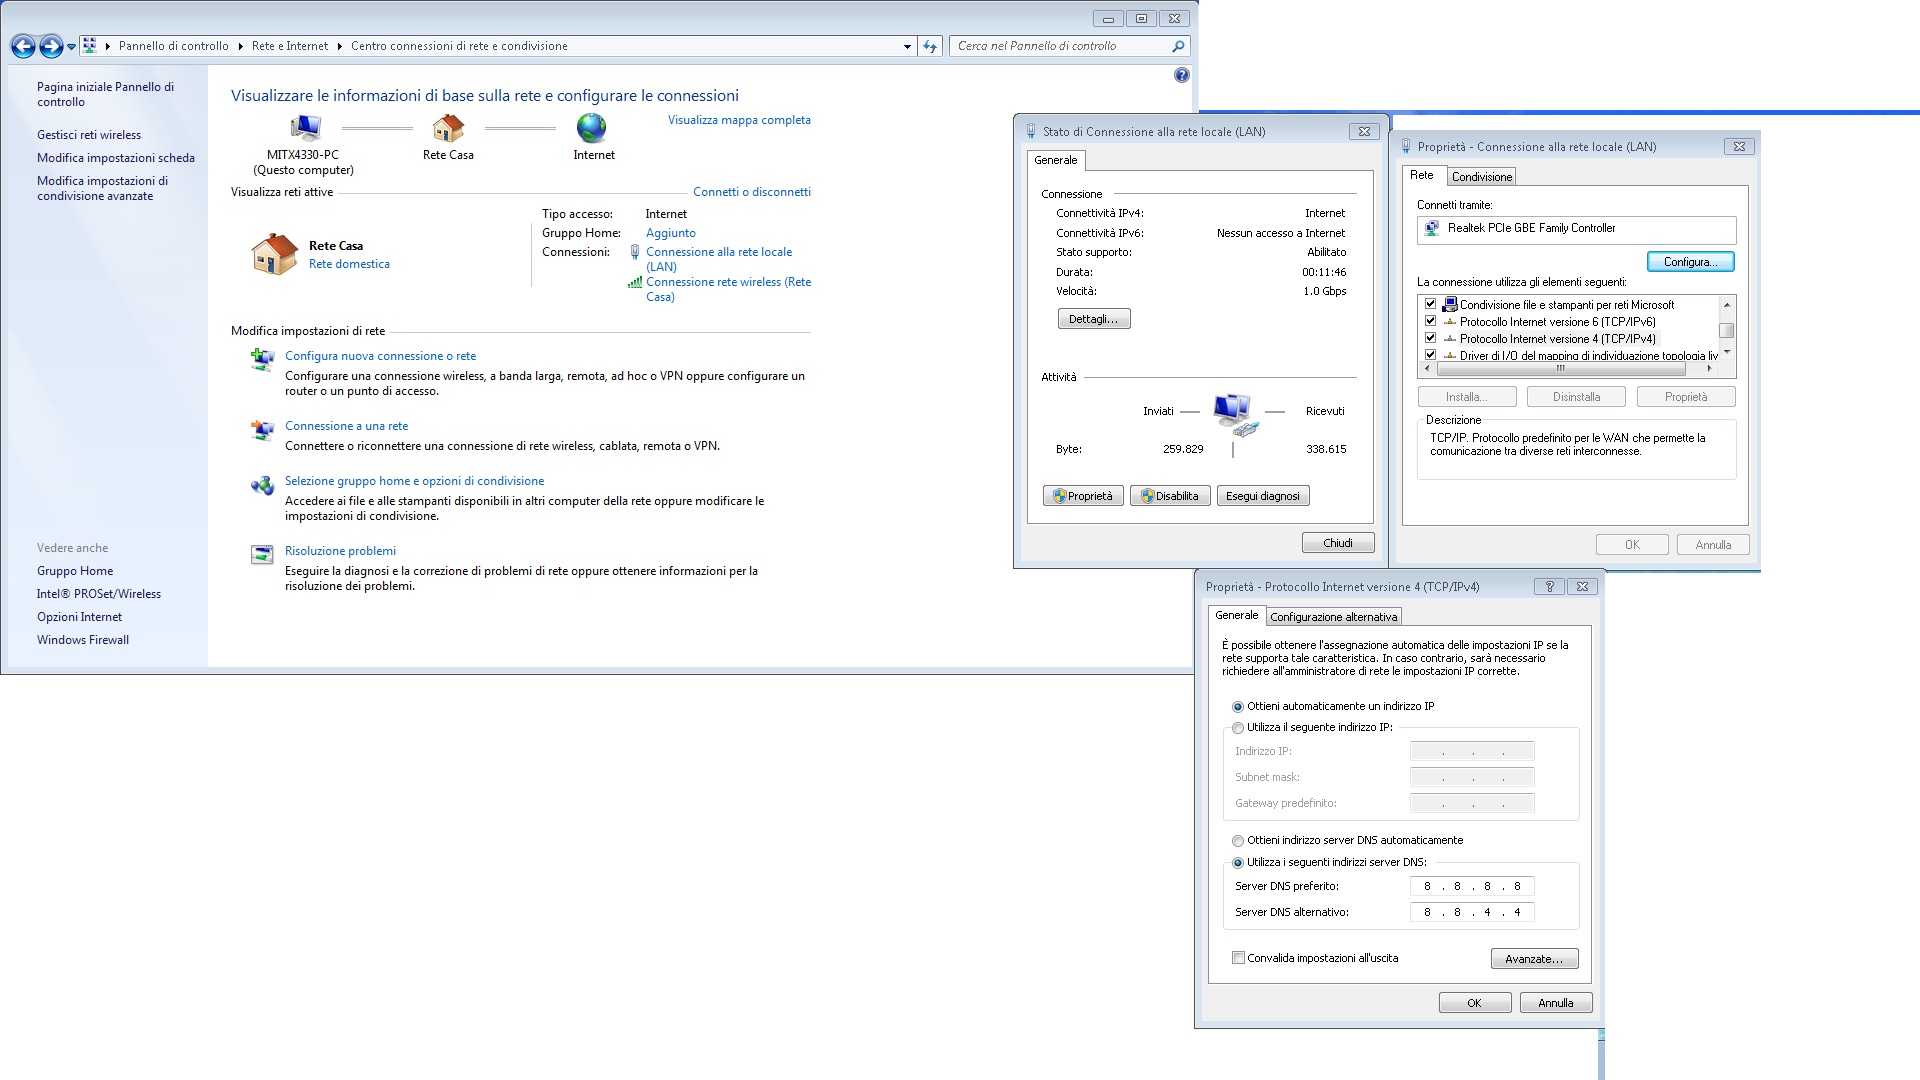Go forward with the Forward arrow
Viewport: 1920px width, 1080px height.
[51, 46]
